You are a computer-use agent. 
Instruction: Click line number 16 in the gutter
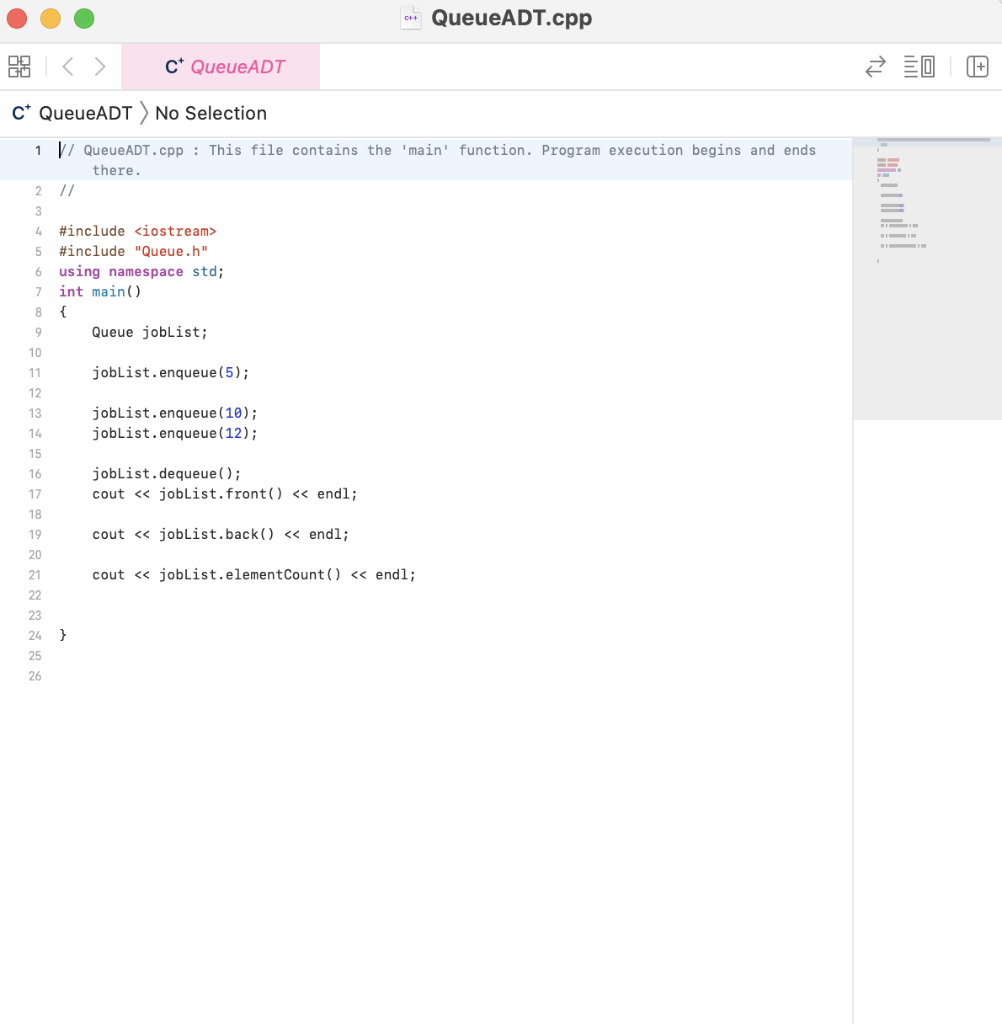(35, 474)
